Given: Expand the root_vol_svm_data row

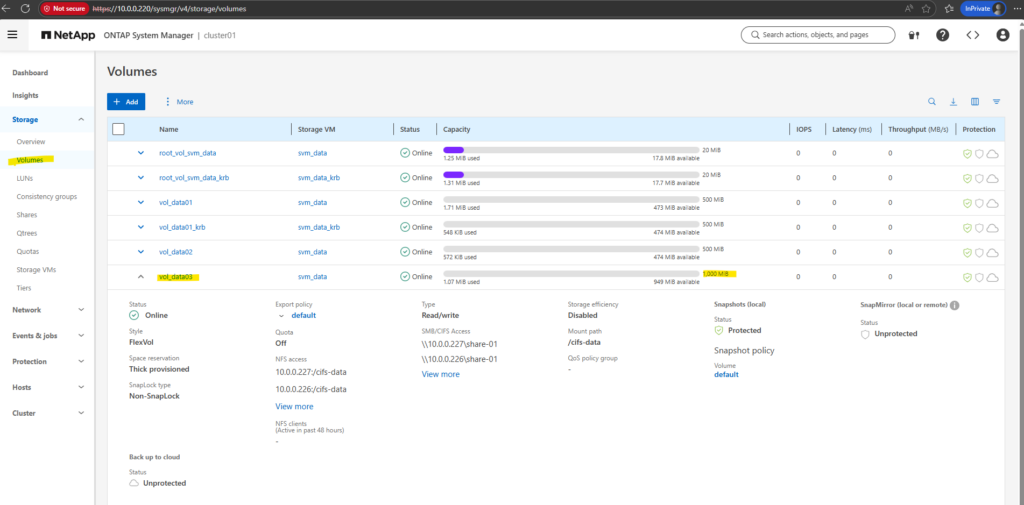Looking at the screenshot, I should click(x=141, y=153).
